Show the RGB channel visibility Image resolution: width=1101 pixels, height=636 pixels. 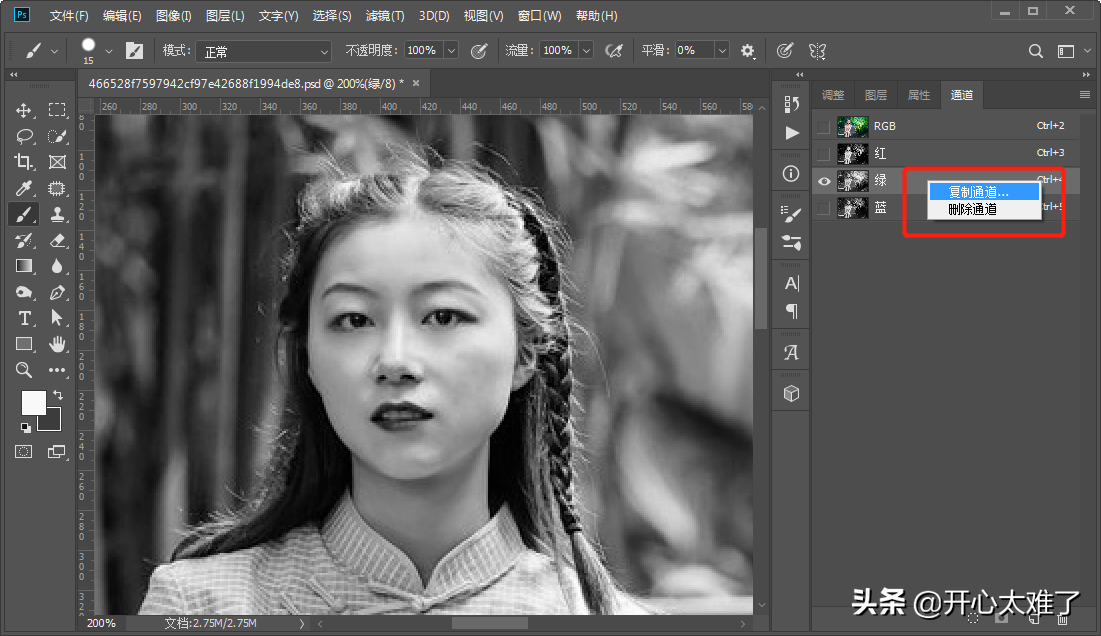pos(823,127)
